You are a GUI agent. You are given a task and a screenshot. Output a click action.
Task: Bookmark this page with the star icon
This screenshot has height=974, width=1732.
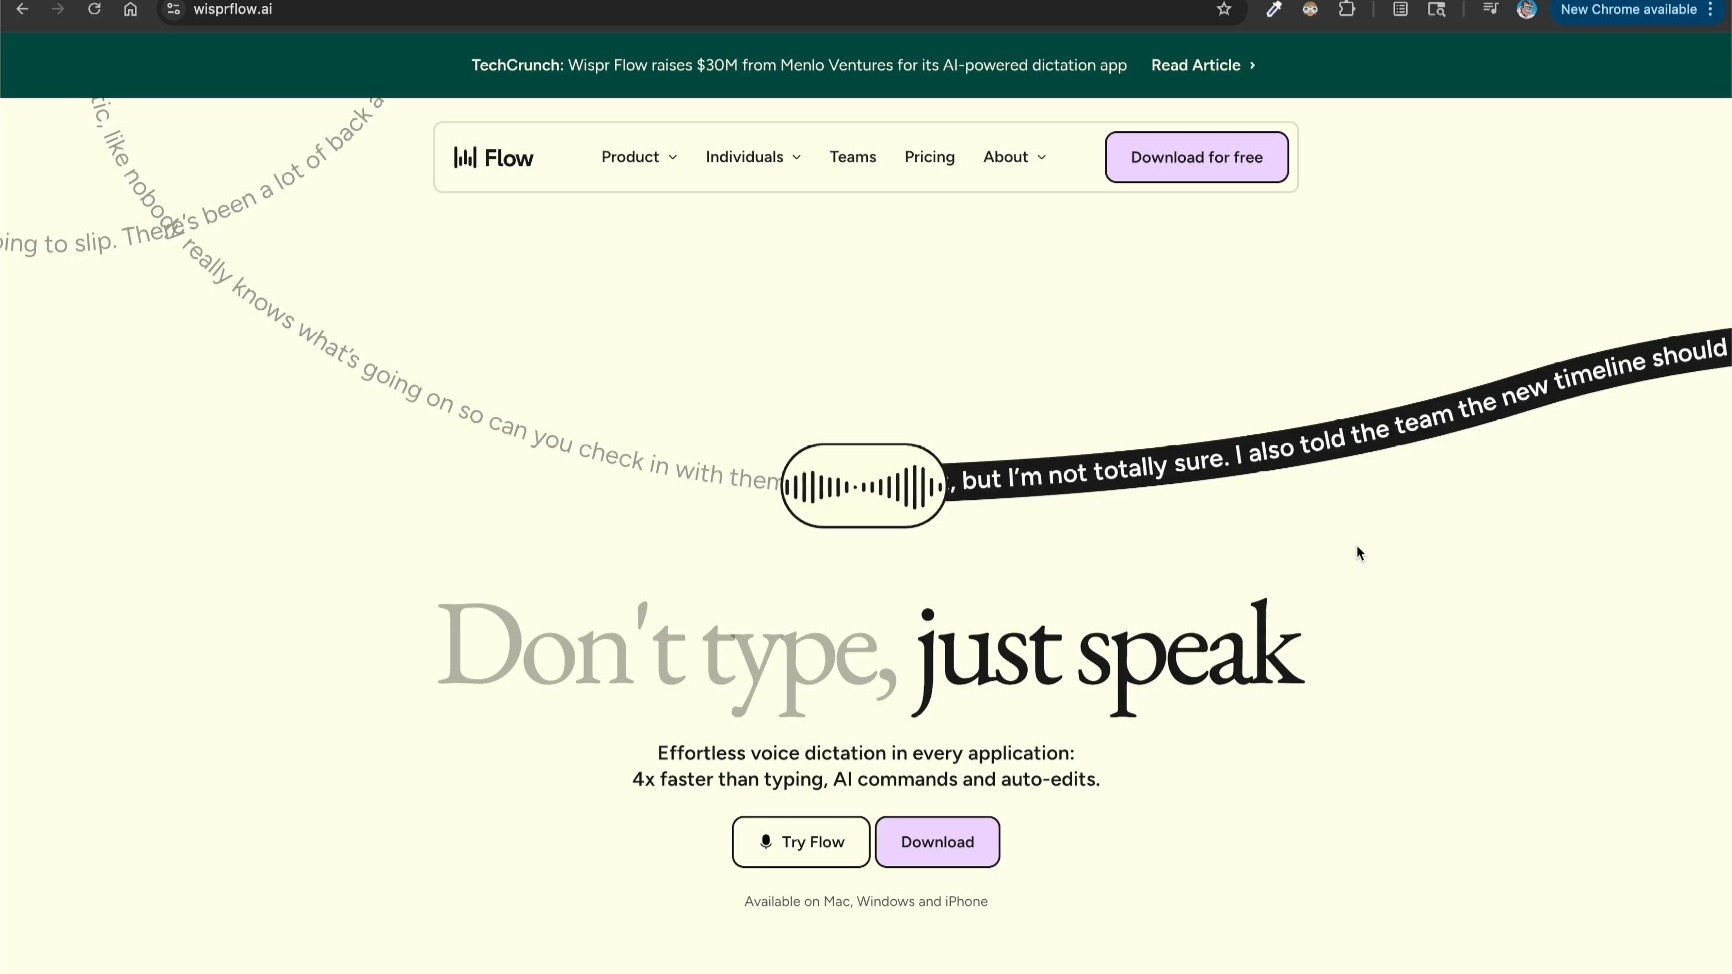tap(1224, 9)
